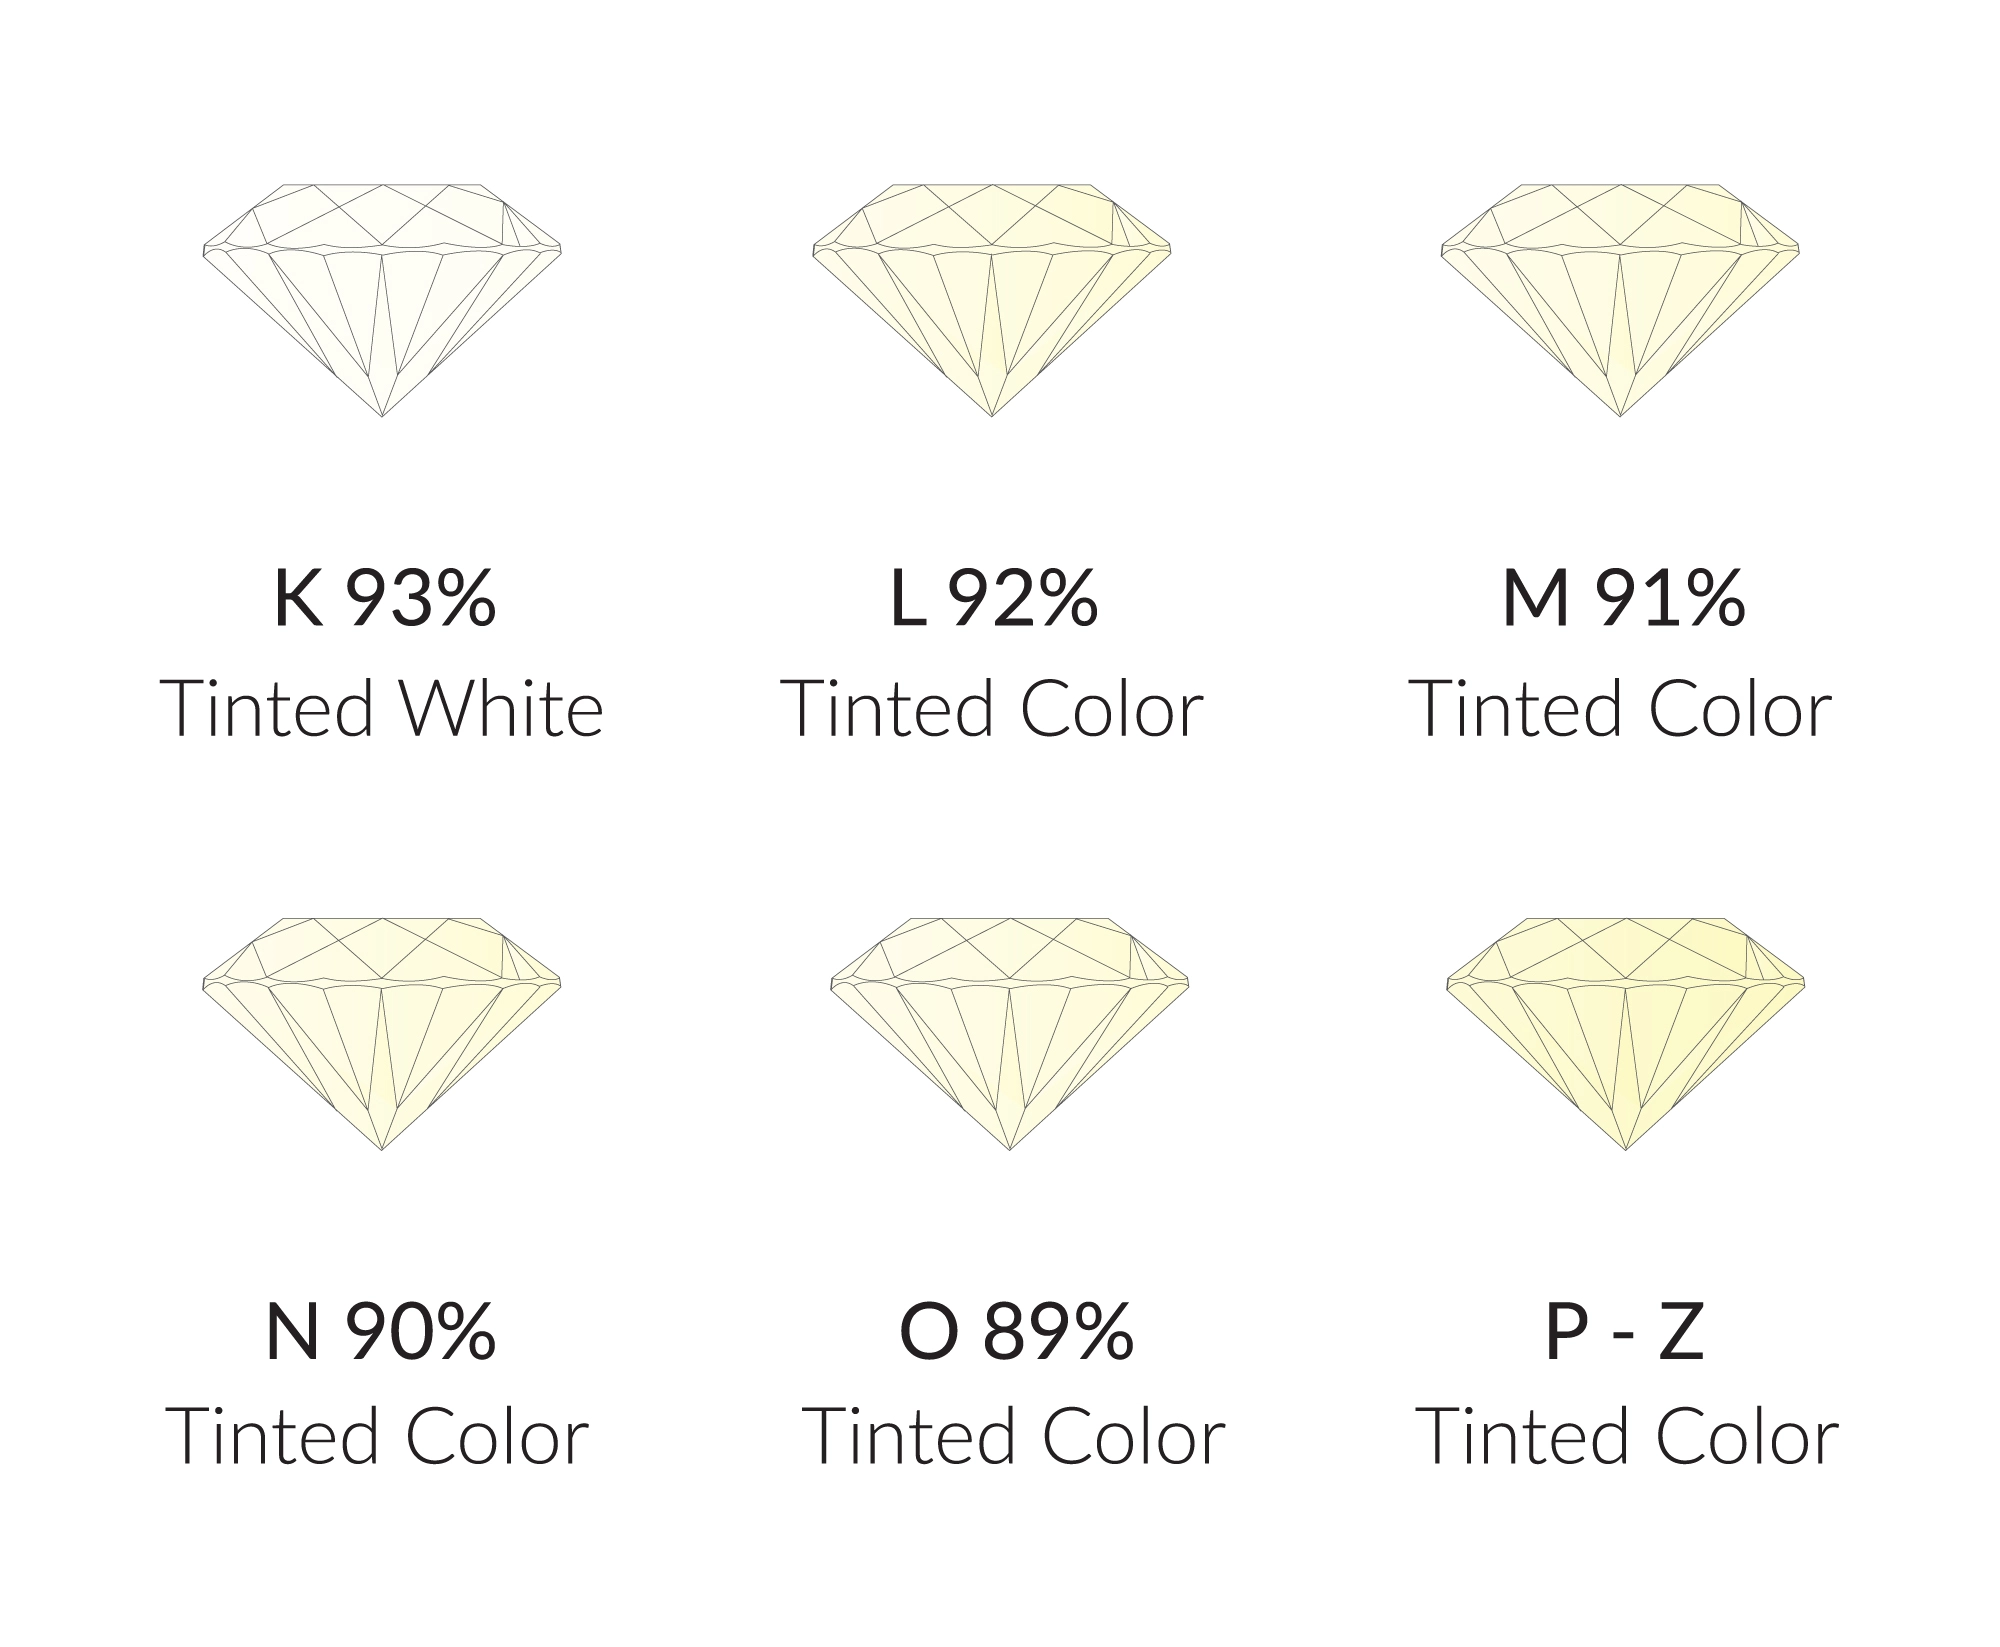The height and width of the screenshot is (1647, 2000).
Task: Click the P - Z diamond illustration
Action: [1626, 1034]
